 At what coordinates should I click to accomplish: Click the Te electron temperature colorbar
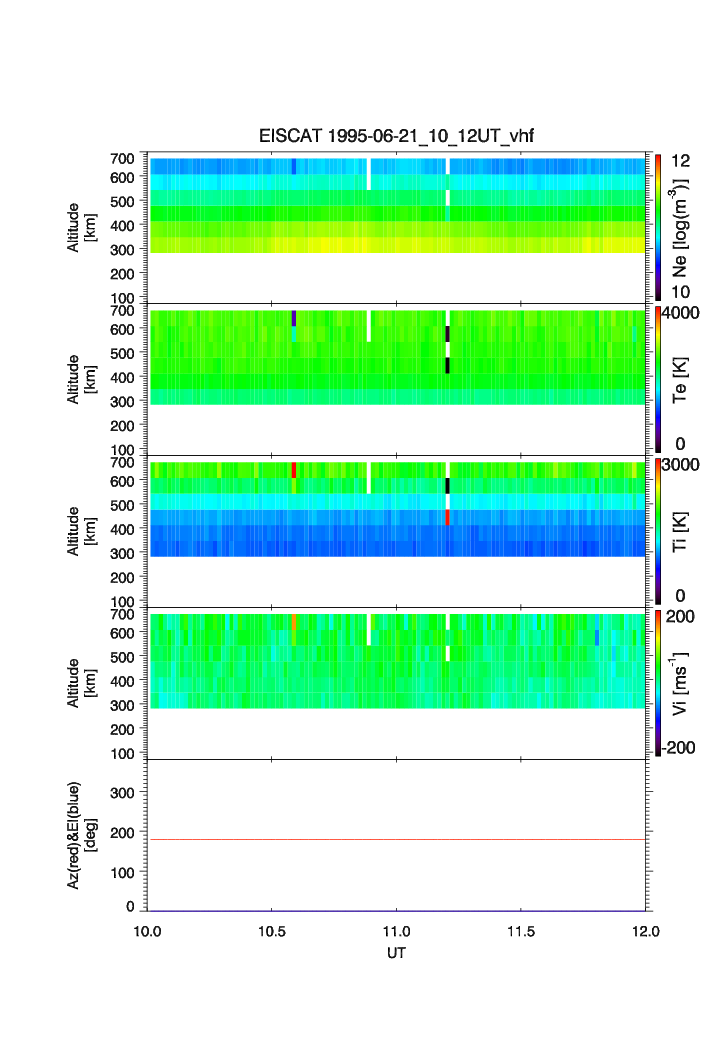pos(657,380)
